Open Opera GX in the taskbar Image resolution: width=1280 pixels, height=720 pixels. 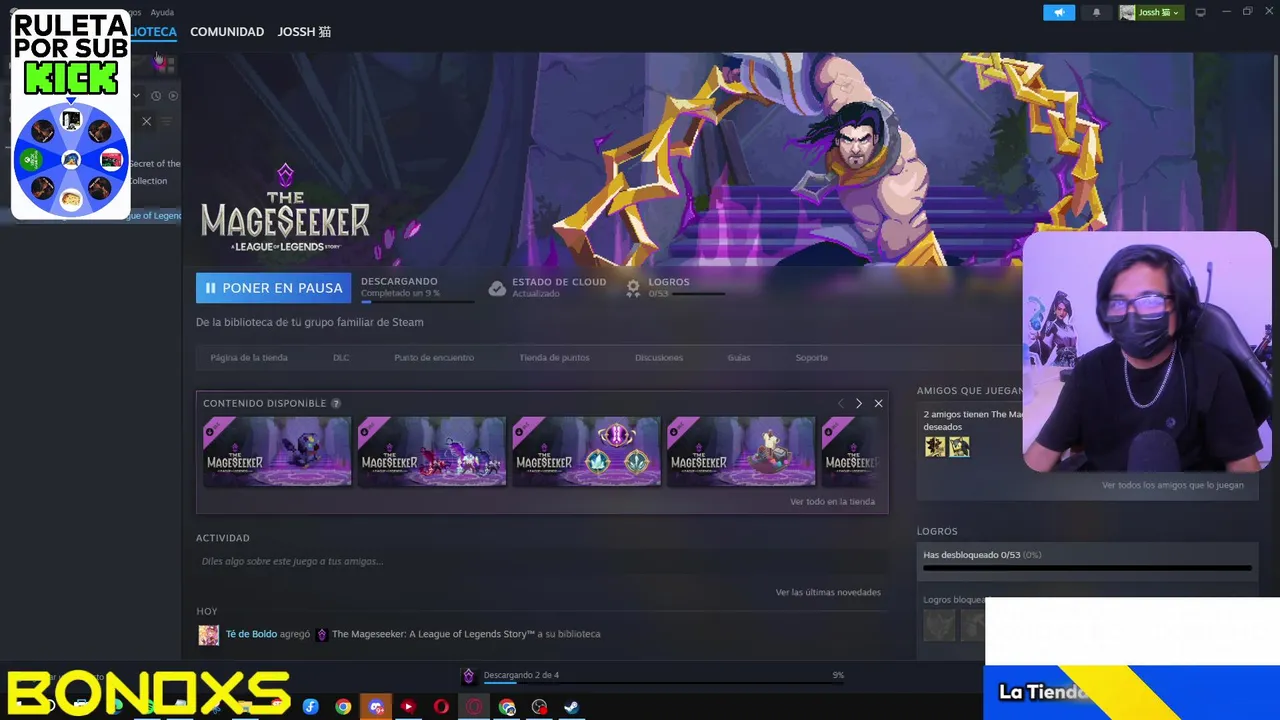(x=474, y=707)
